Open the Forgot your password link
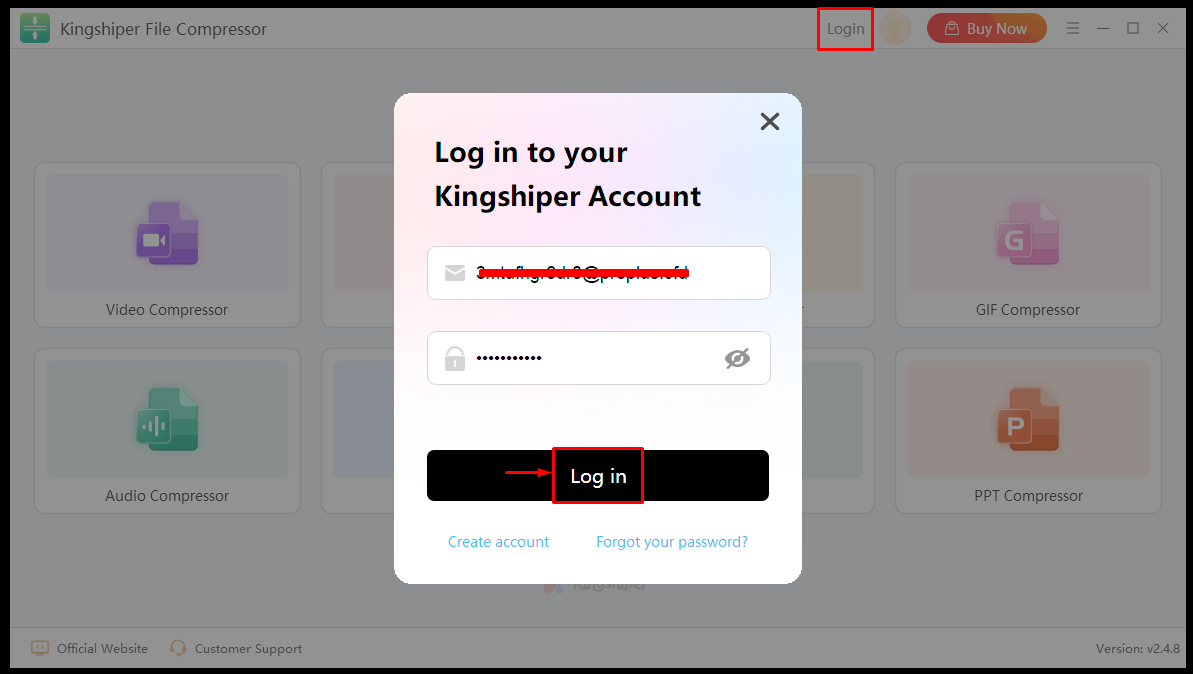 point(672,542)
